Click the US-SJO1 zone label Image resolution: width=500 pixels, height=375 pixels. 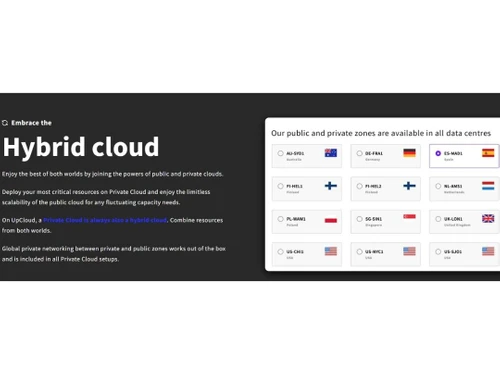pos(453,252)
